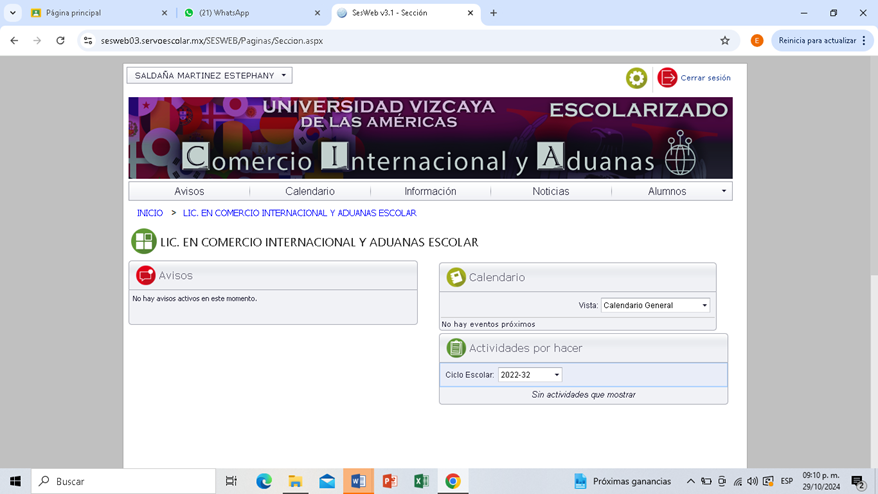The width and height of the screenshot is (878, 494).
Task: Go back in browser history
Action: click(14, 40)
